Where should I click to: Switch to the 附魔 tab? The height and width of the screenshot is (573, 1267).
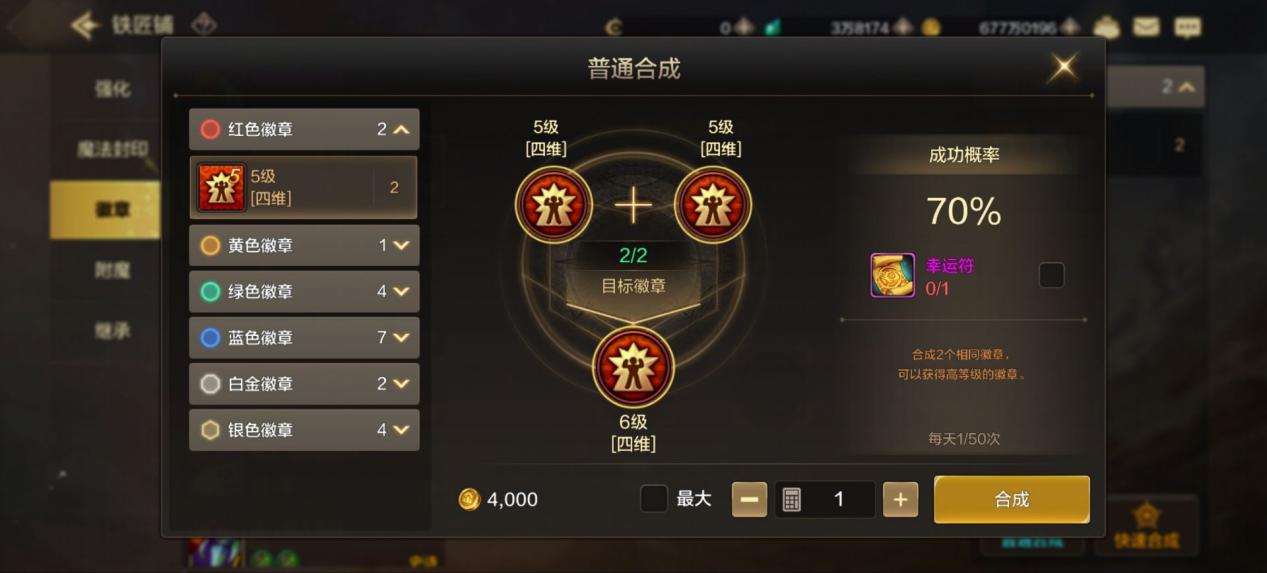point(112,269)
